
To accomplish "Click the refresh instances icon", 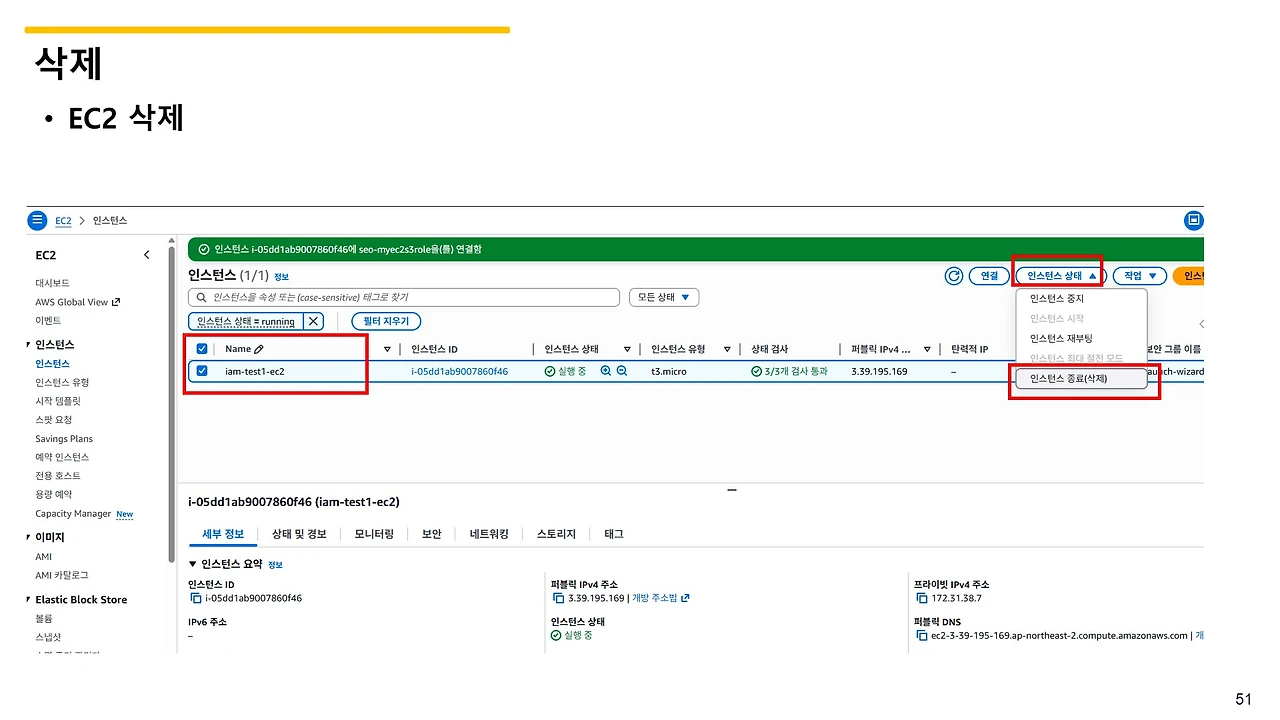I will pos(954,276).
